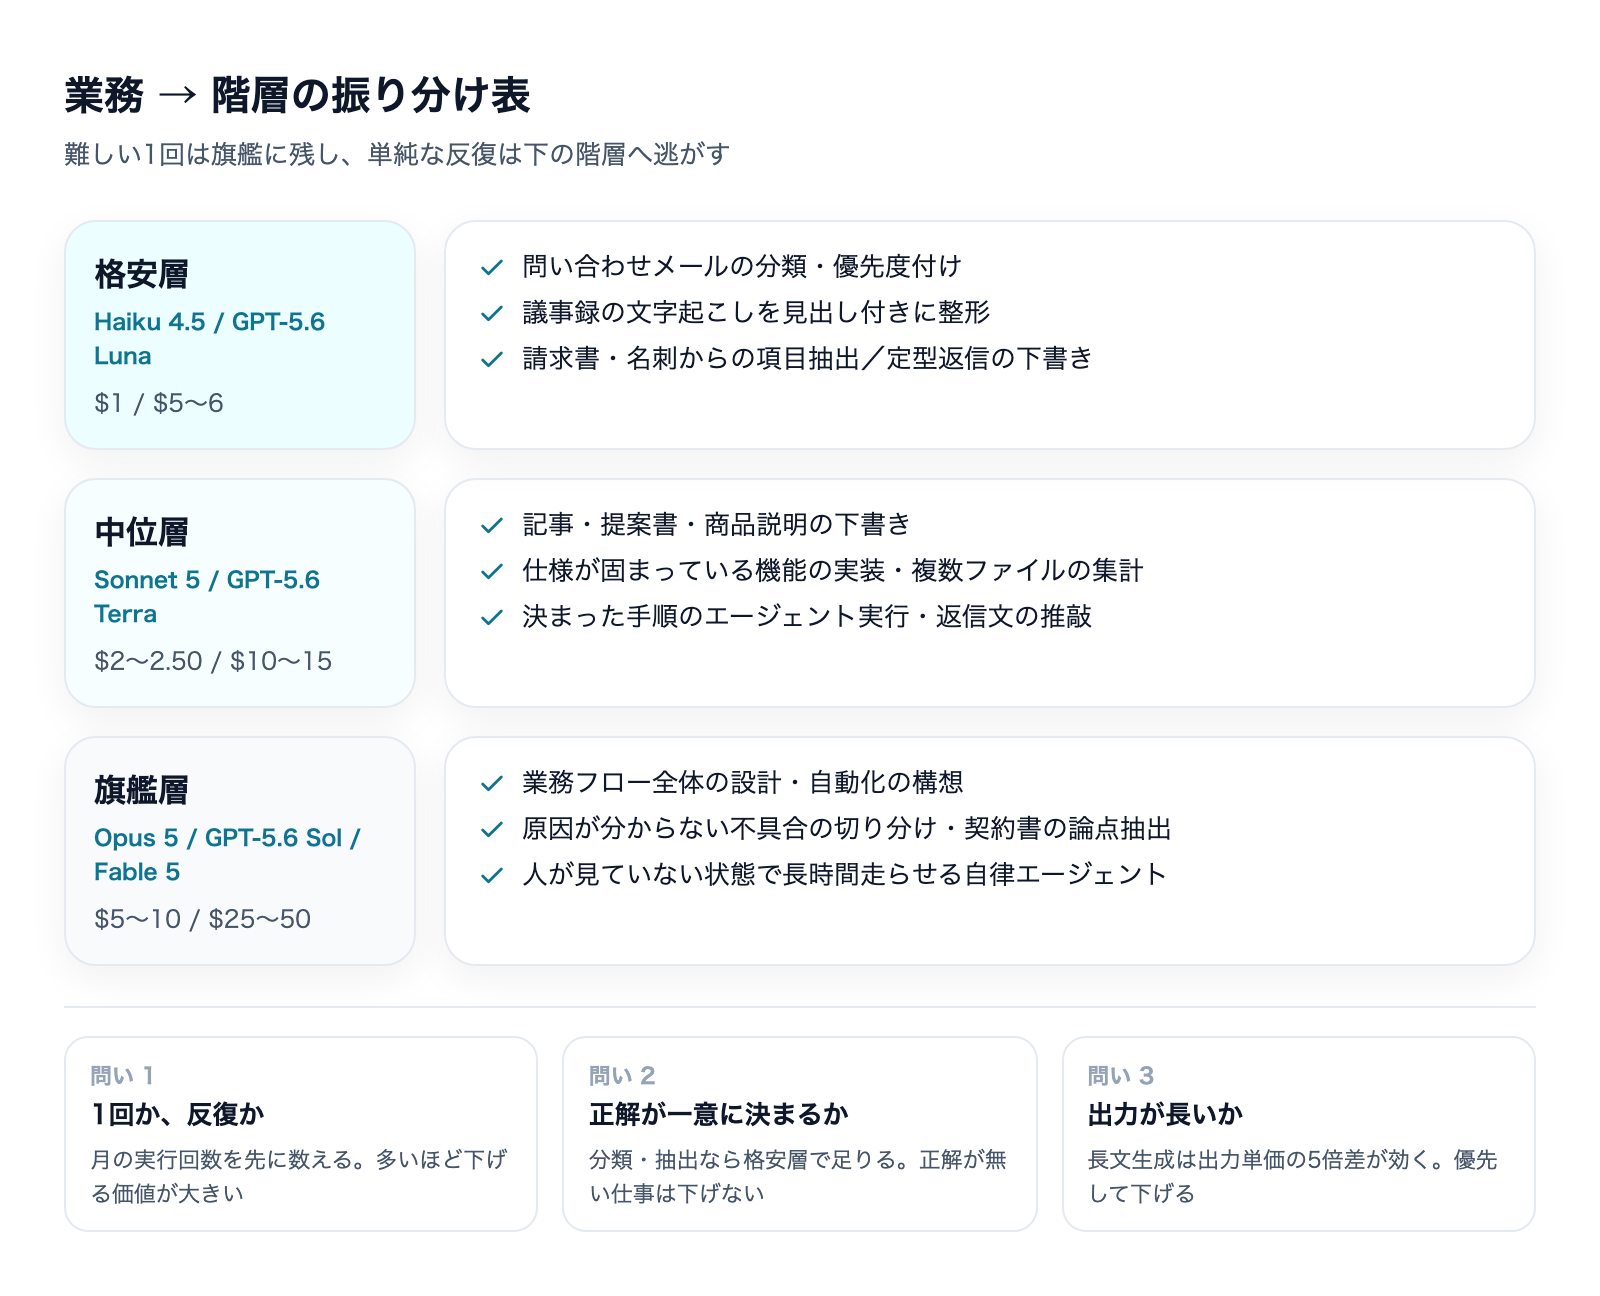Click the subtitle starting with 難しい1回は旗艦に残し

click(397, 154)
